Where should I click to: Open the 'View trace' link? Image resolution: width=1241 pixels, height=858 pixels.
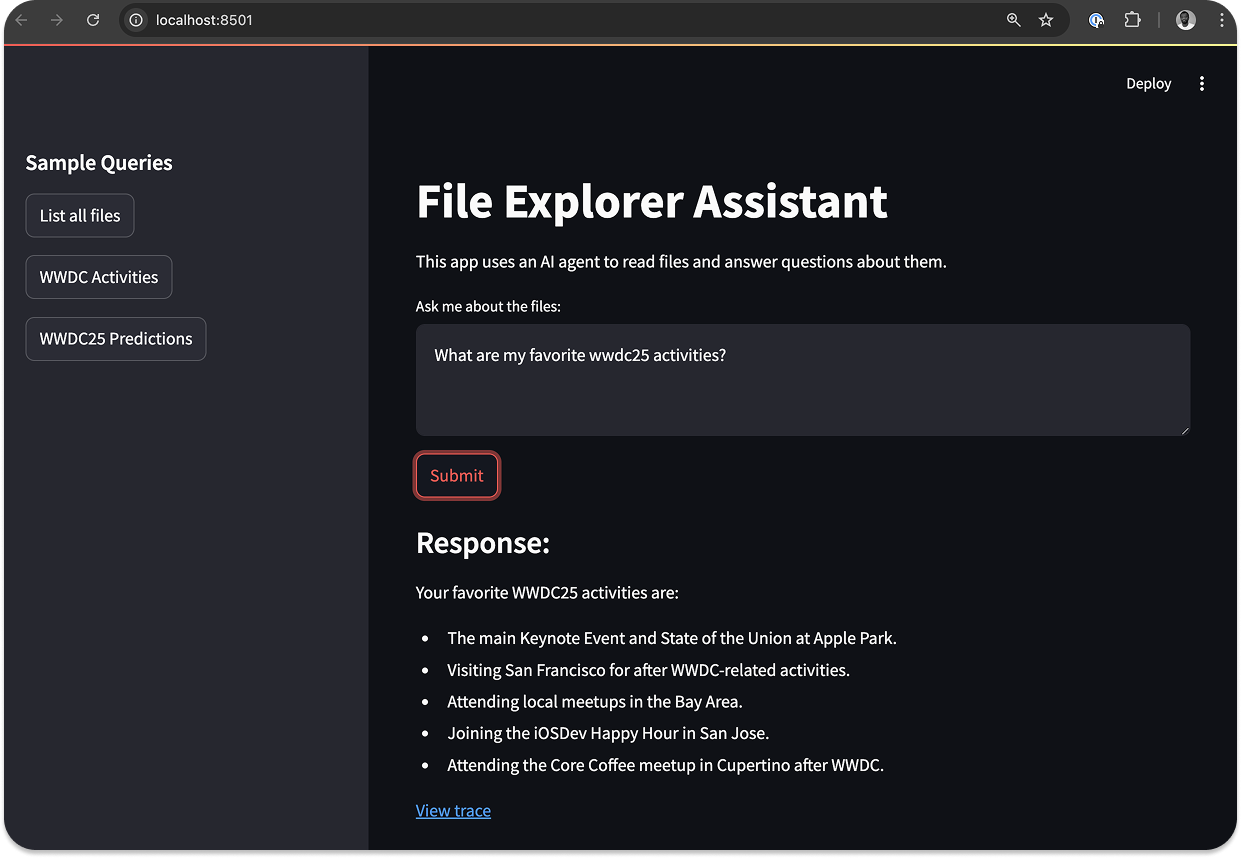453,810
